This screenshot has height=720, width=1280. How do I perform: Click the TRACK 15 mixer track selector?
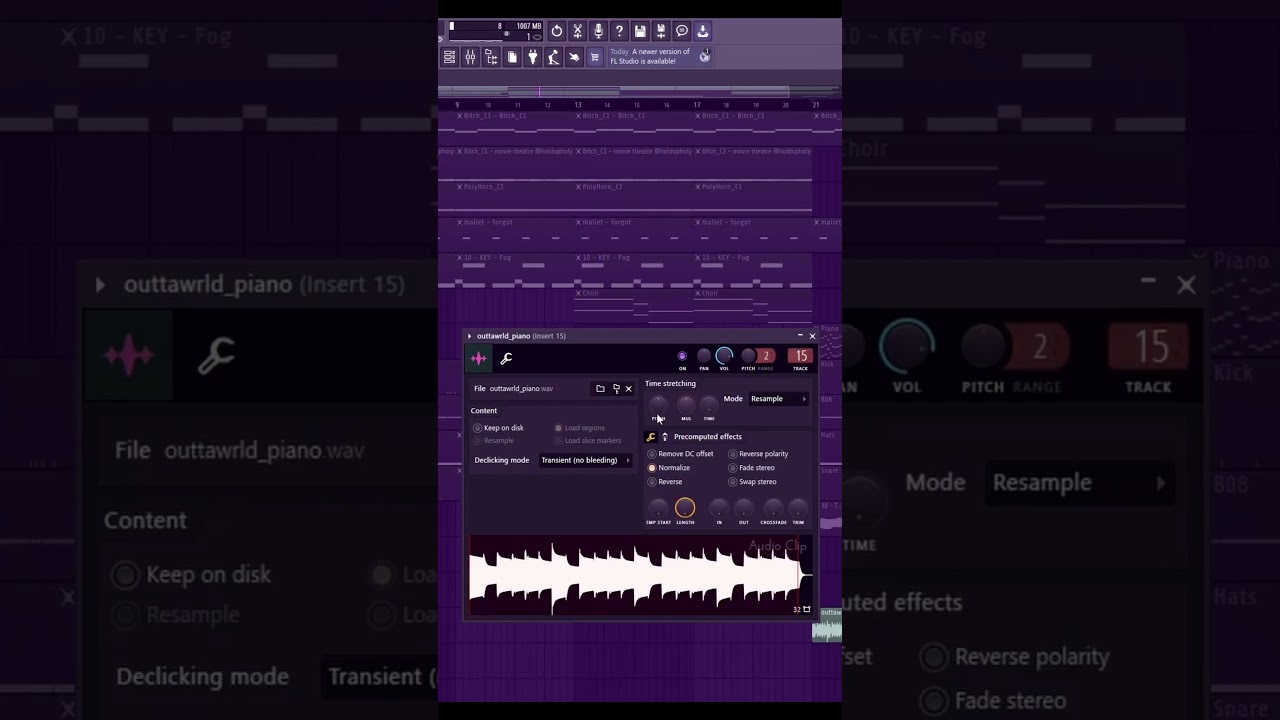pos(800,356)
